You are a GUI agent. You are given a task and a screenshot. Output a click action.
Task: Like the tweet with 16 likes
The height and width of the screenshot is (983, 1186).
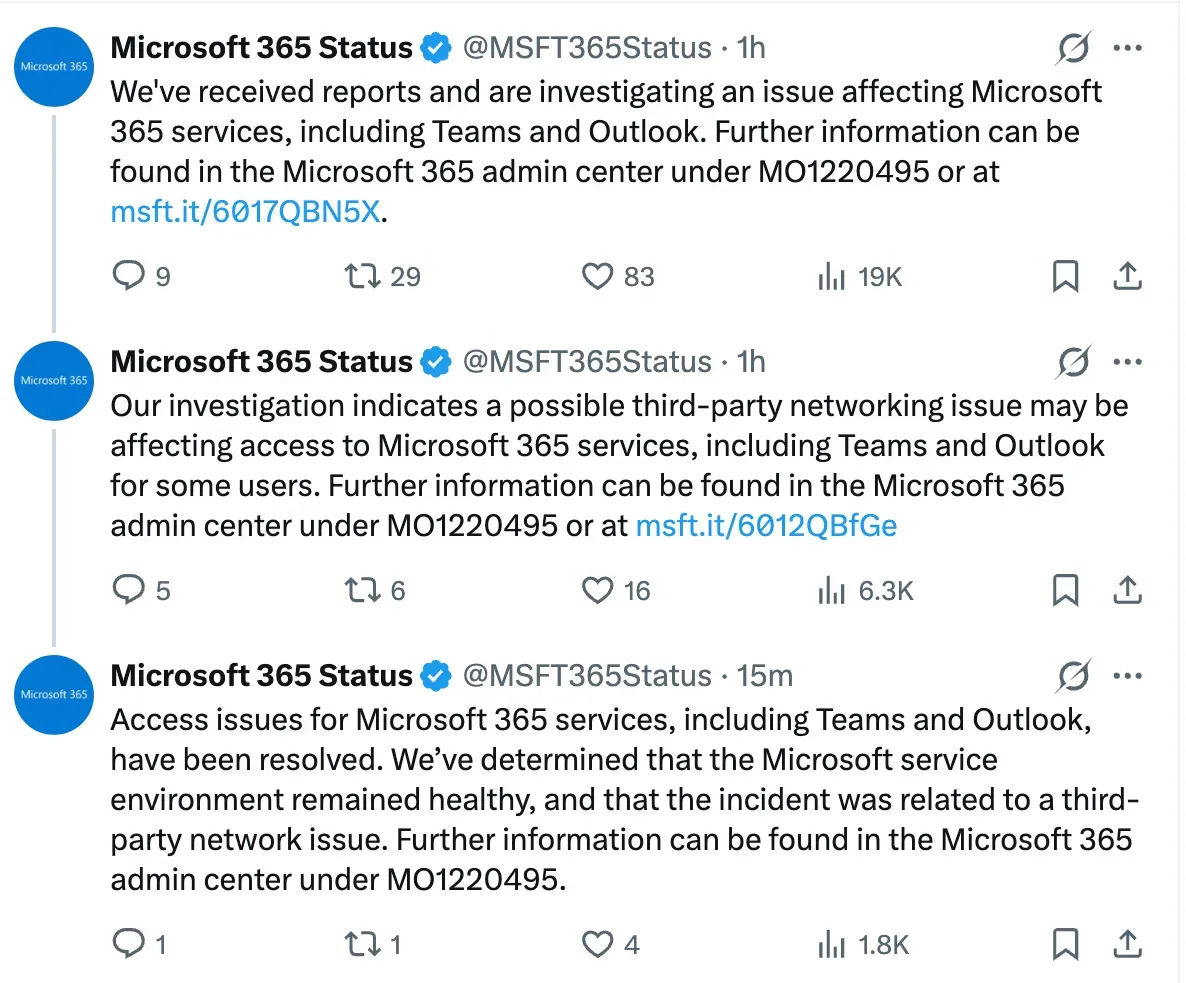point(597,590)
